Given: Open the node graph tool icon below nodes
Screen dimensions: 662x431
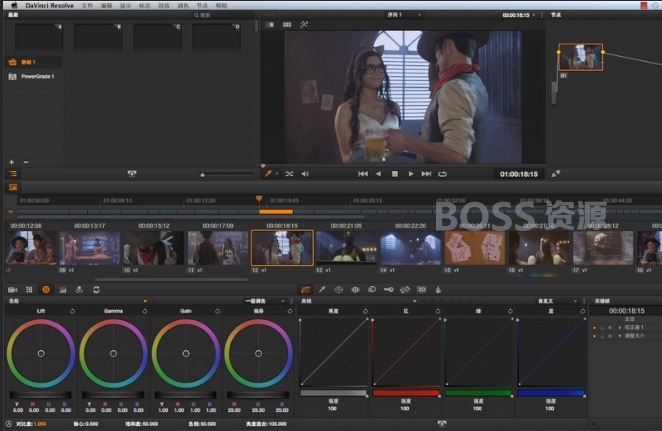Looking at the screenshot, I should point(556,173).
